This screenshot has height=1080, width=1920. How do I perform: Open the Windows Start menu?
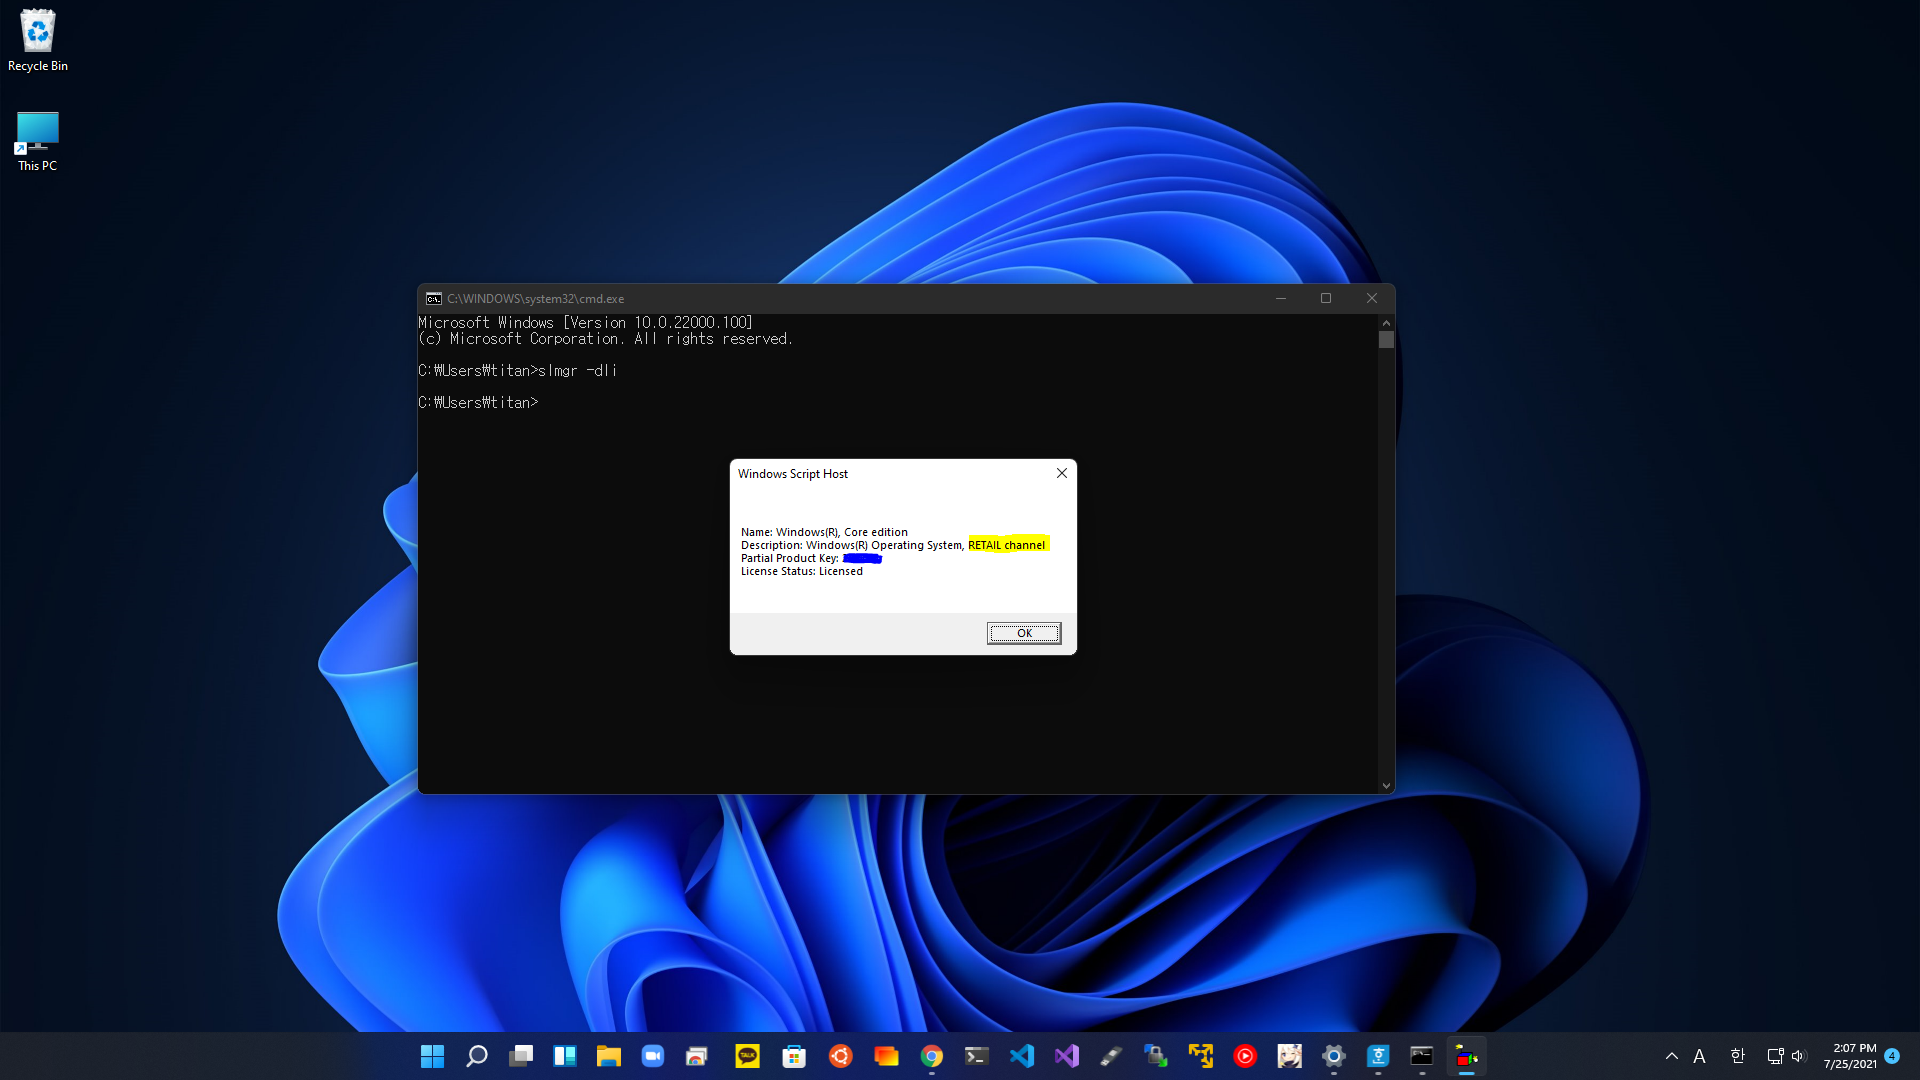tap(432, 1056)
